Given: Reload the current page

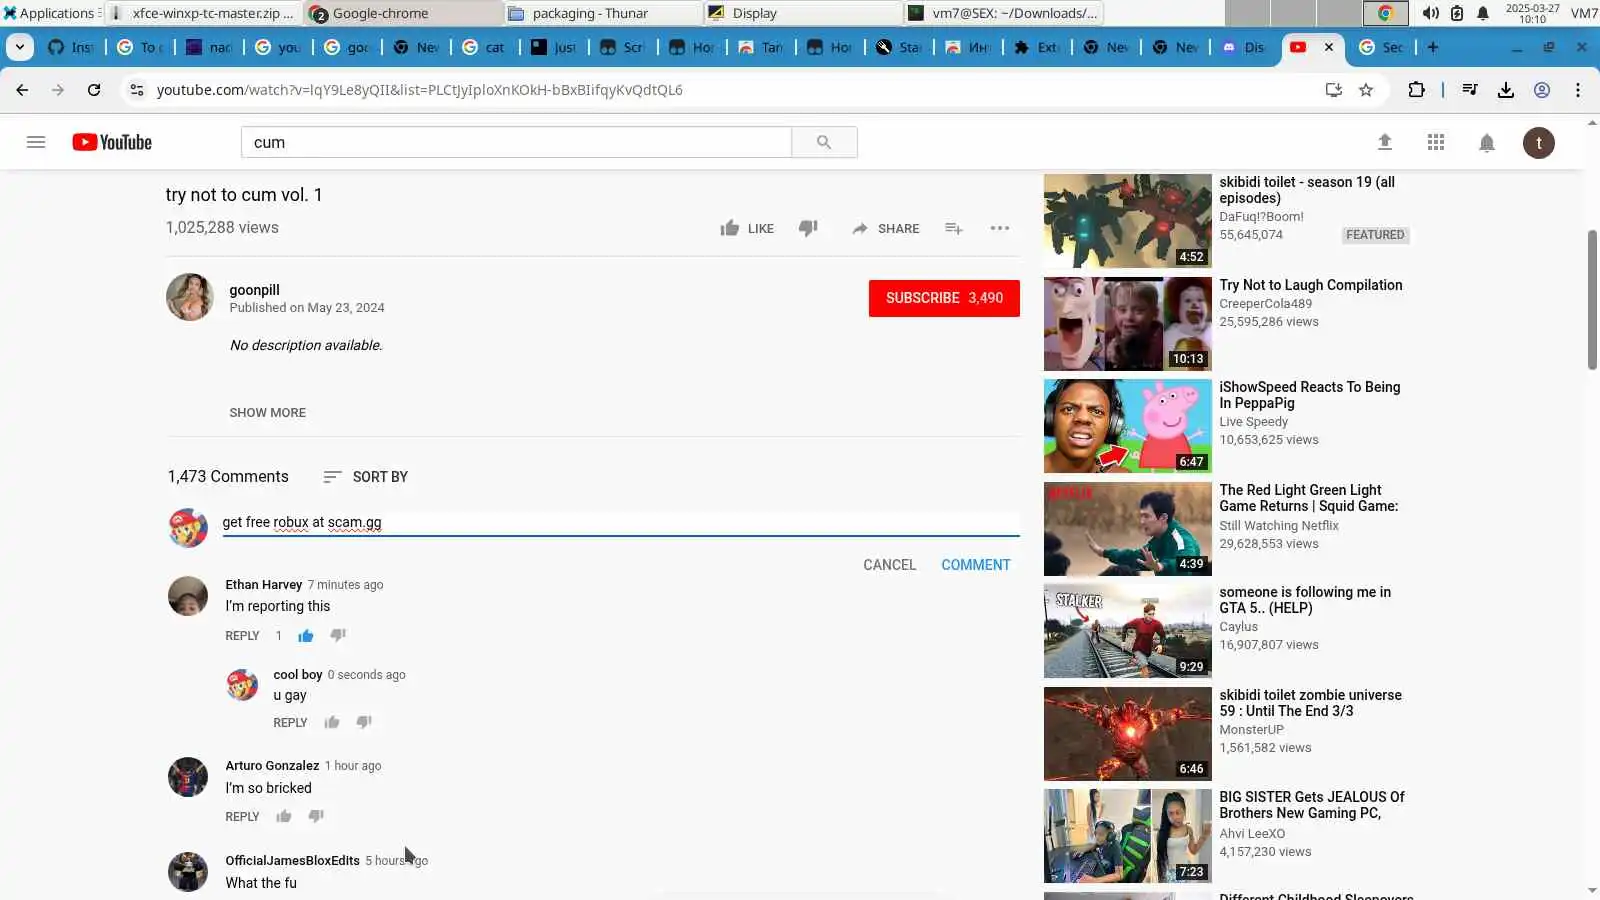Looking at the screenshot, I should (94, 90).
